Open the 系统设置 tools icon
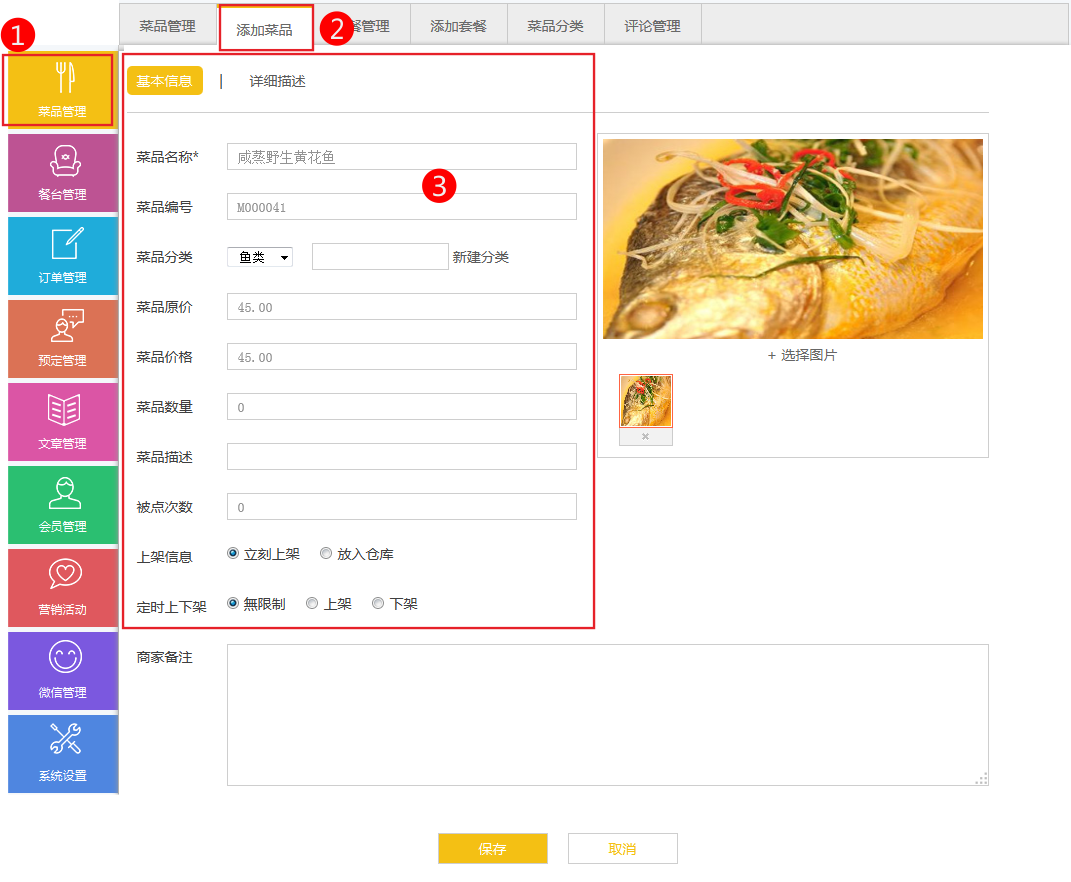1071x882 pixels. [x=63, y=743]
